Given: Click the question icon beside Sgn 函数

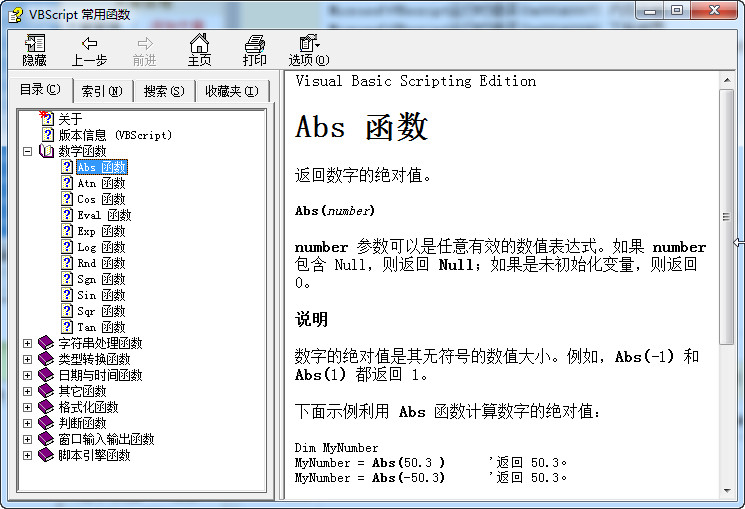Looking at the screenshot, I should [67, 279].
